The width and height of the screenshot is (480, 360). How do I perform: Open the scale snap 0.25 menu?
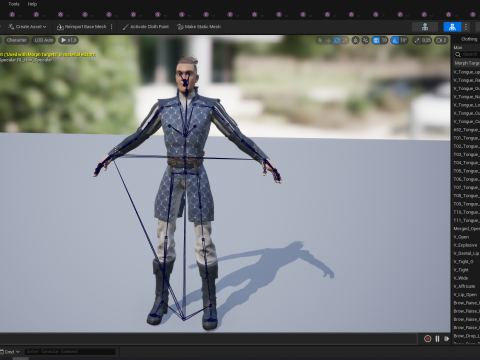(x=426, y=40)
